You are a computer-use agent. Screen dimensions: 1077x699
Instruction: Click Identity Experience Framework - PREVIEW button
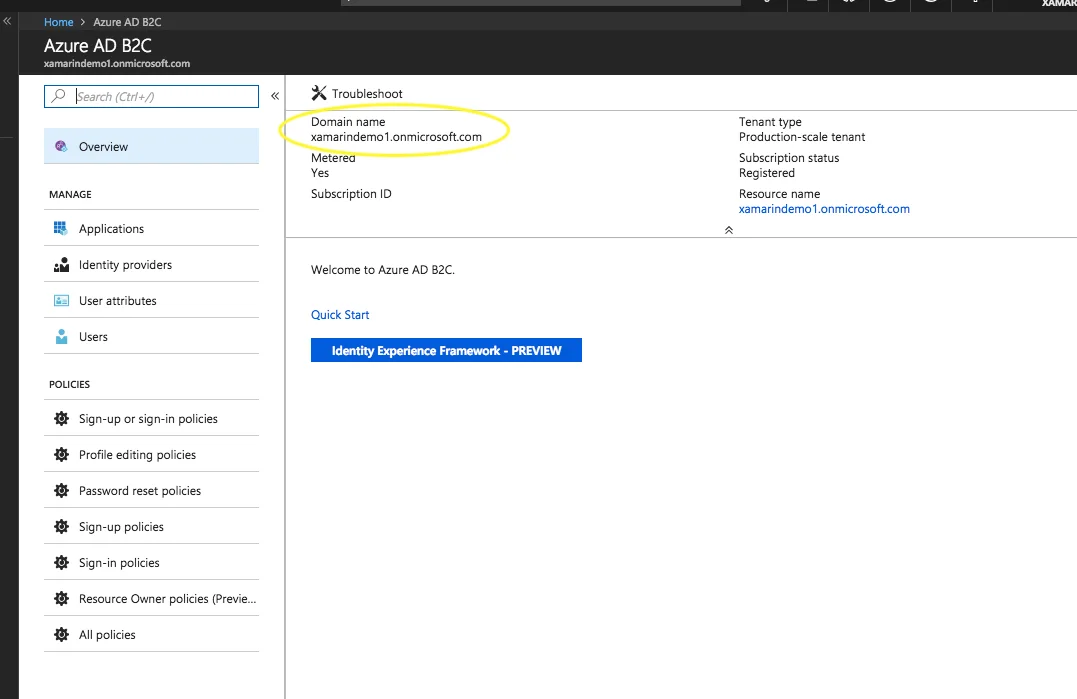[446, 350]
